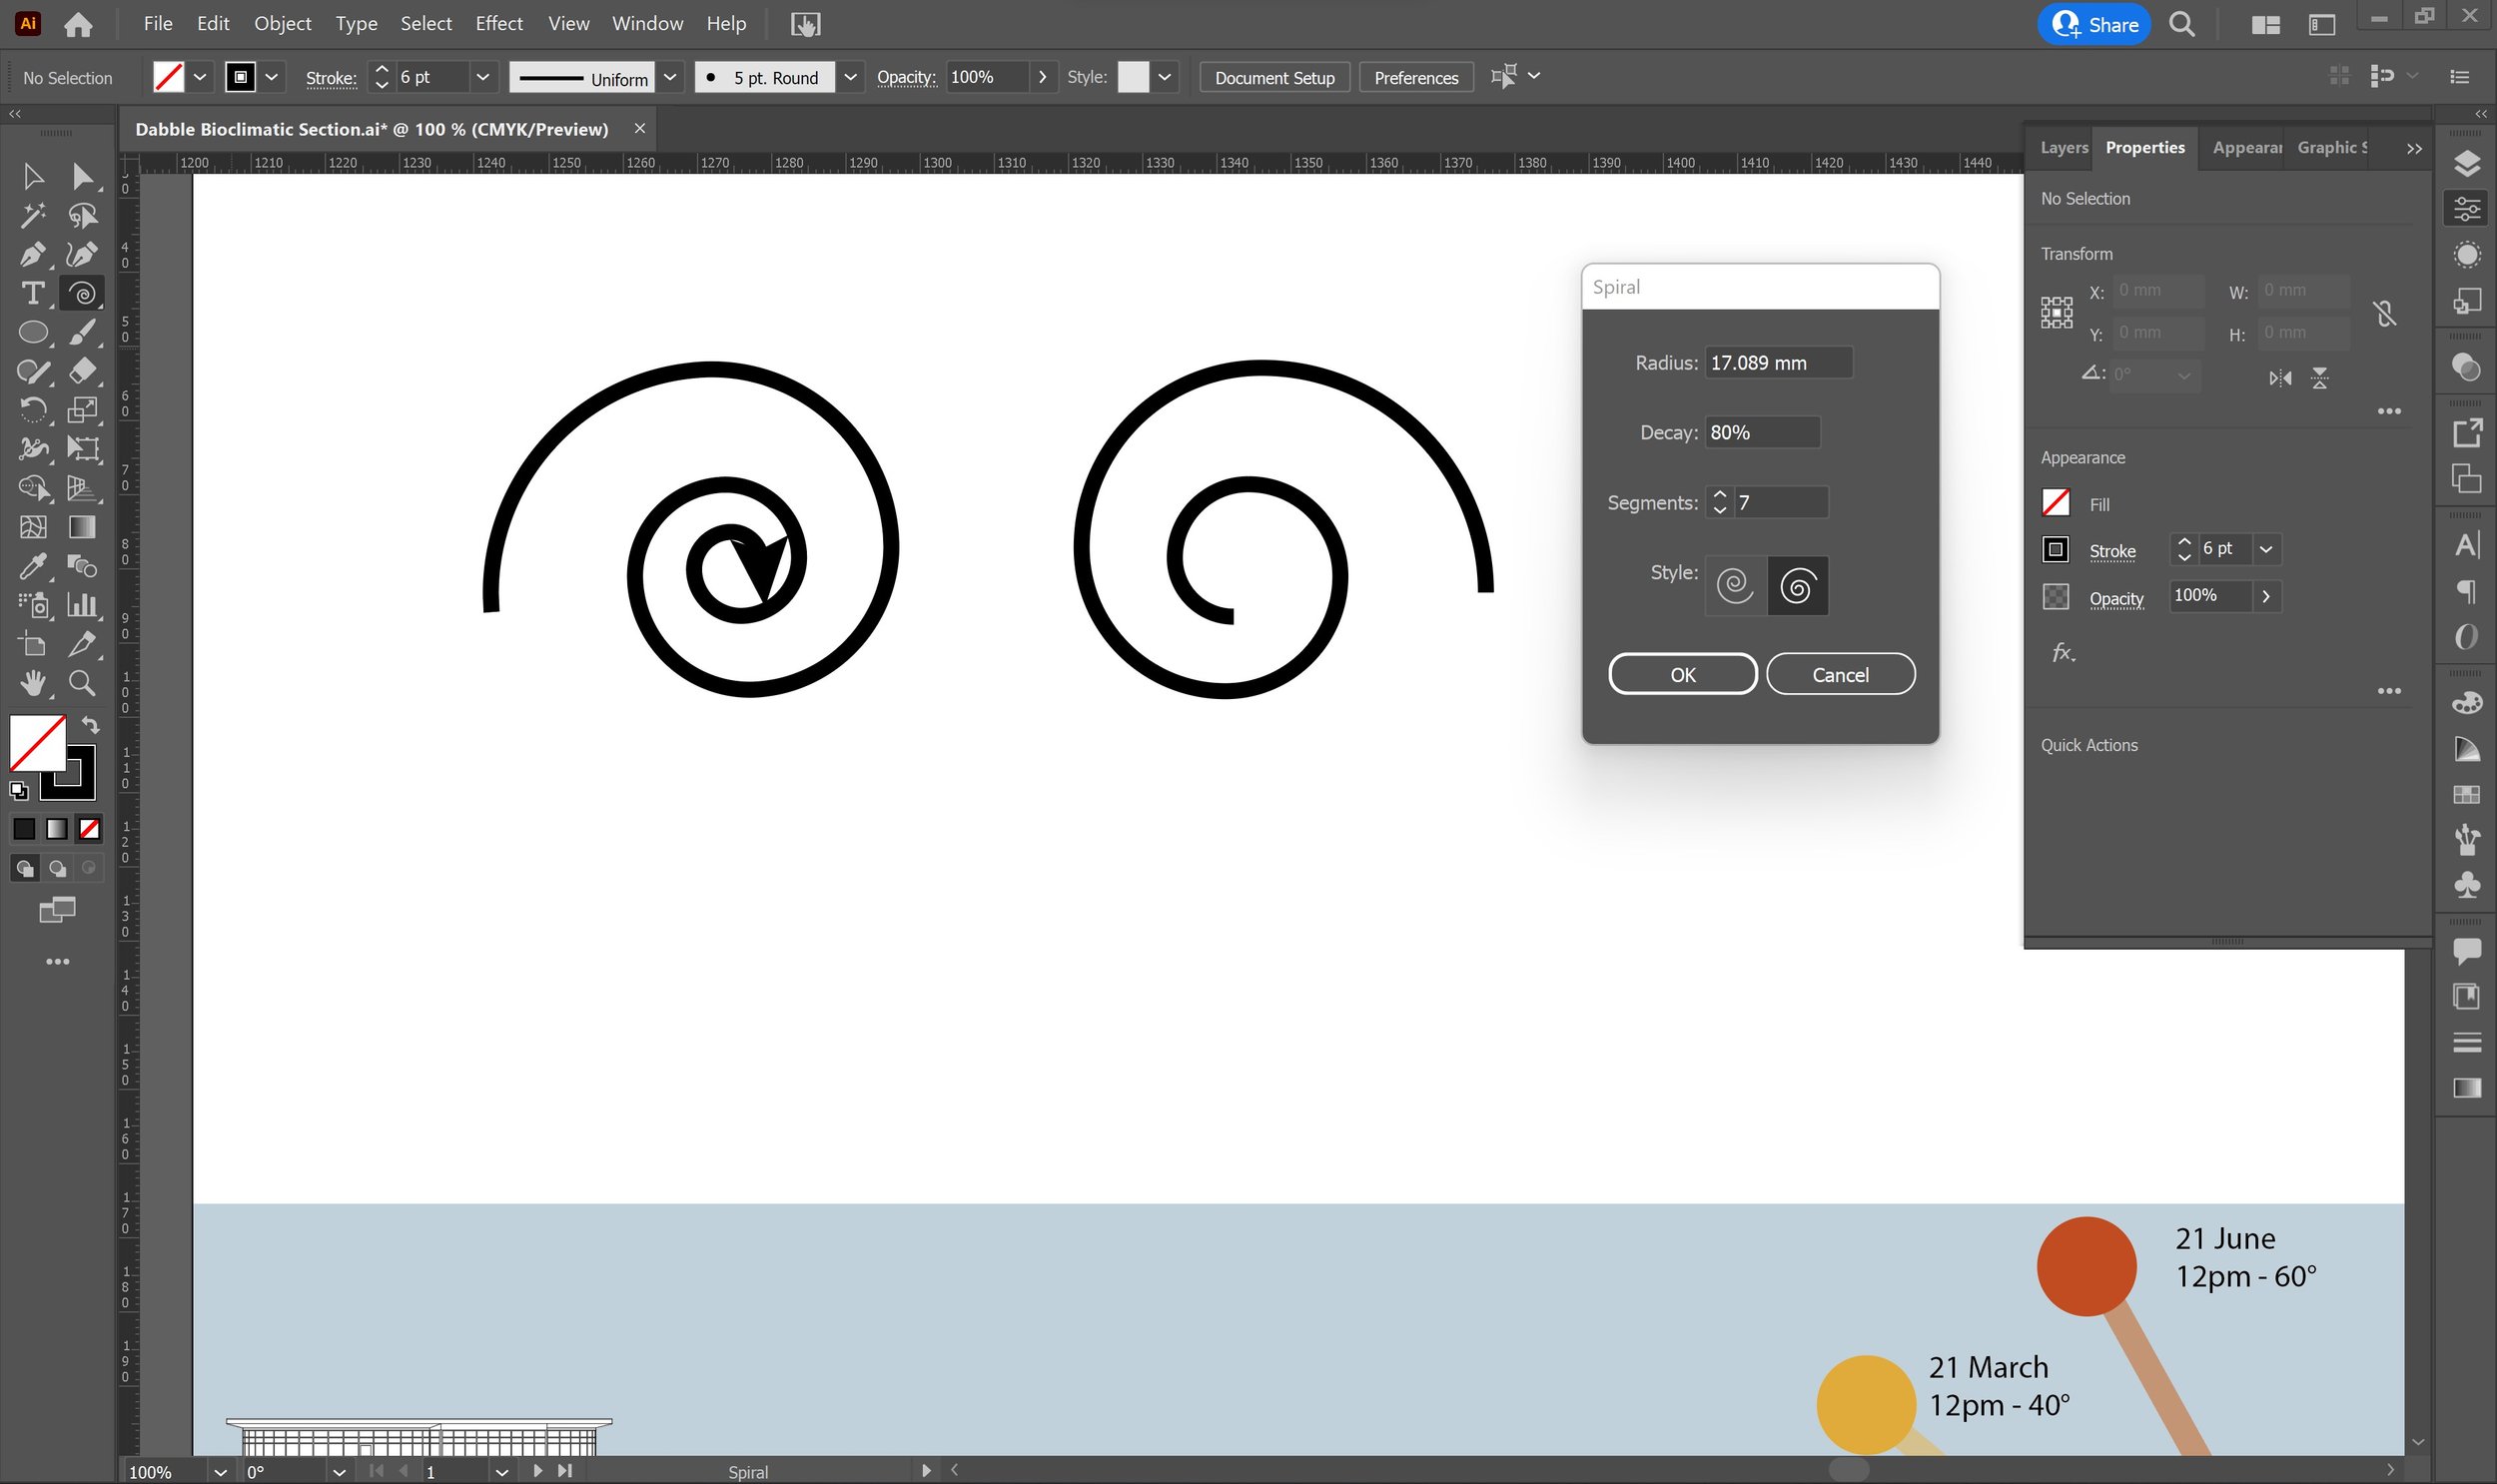Toggle constrain width and height proportions
This screenshot has width=2497, height=1484.
(2385, 314)
